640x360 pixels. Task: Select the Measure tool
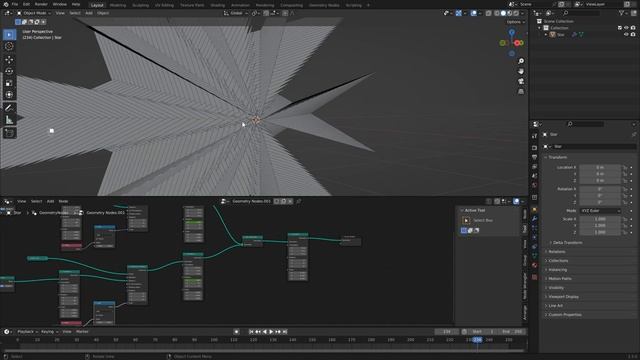(x=9, y=120)
